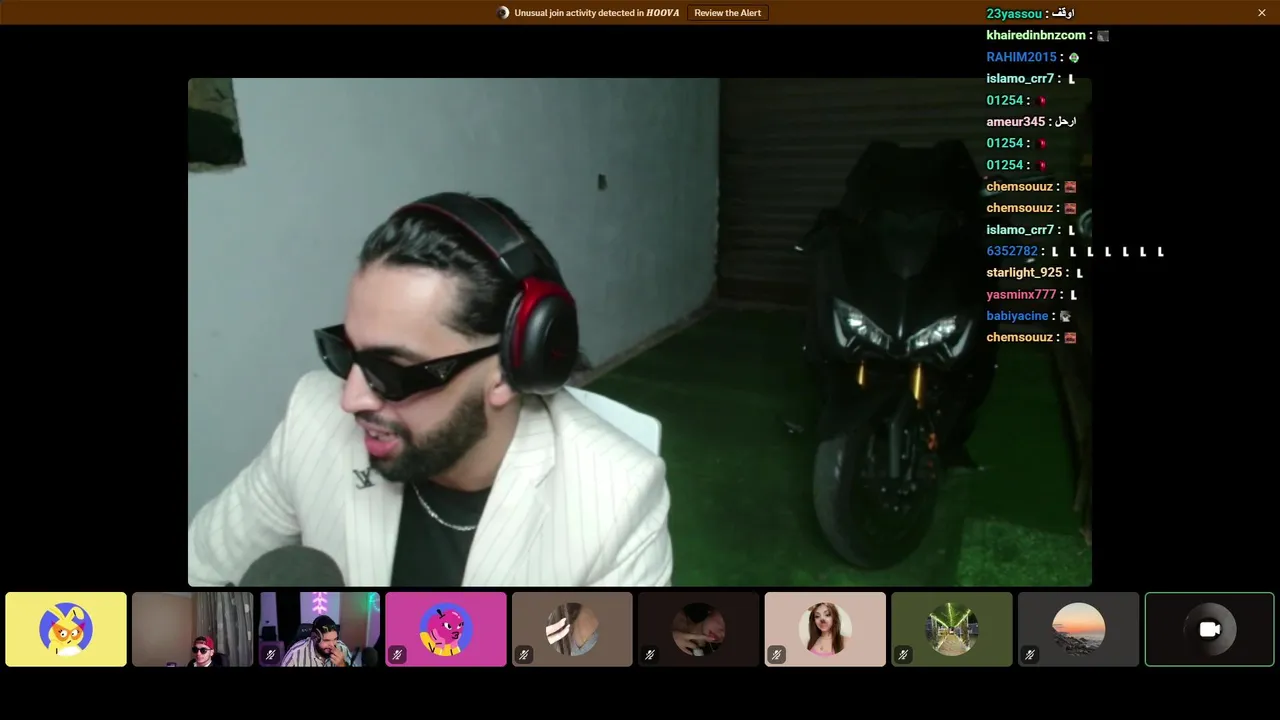
Task: Click the emoji in khairedinbnzcom's message
Action: [1103, 36]
